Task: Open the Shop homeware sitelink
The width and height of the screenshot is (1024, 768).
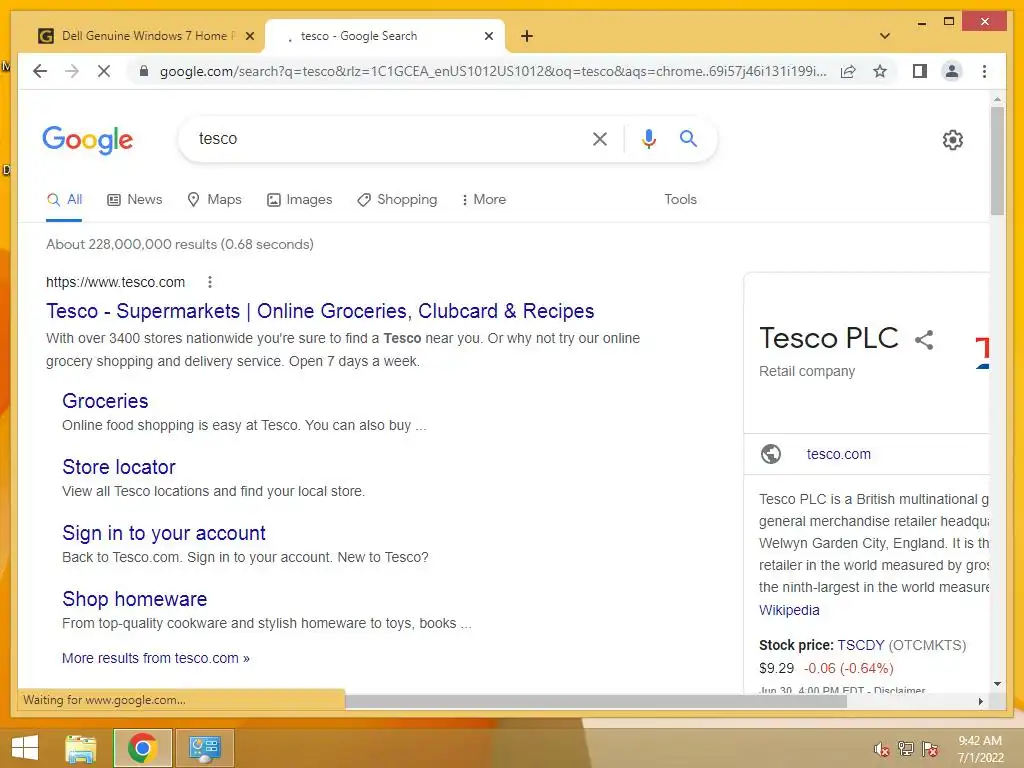Action: coord(135,599)
